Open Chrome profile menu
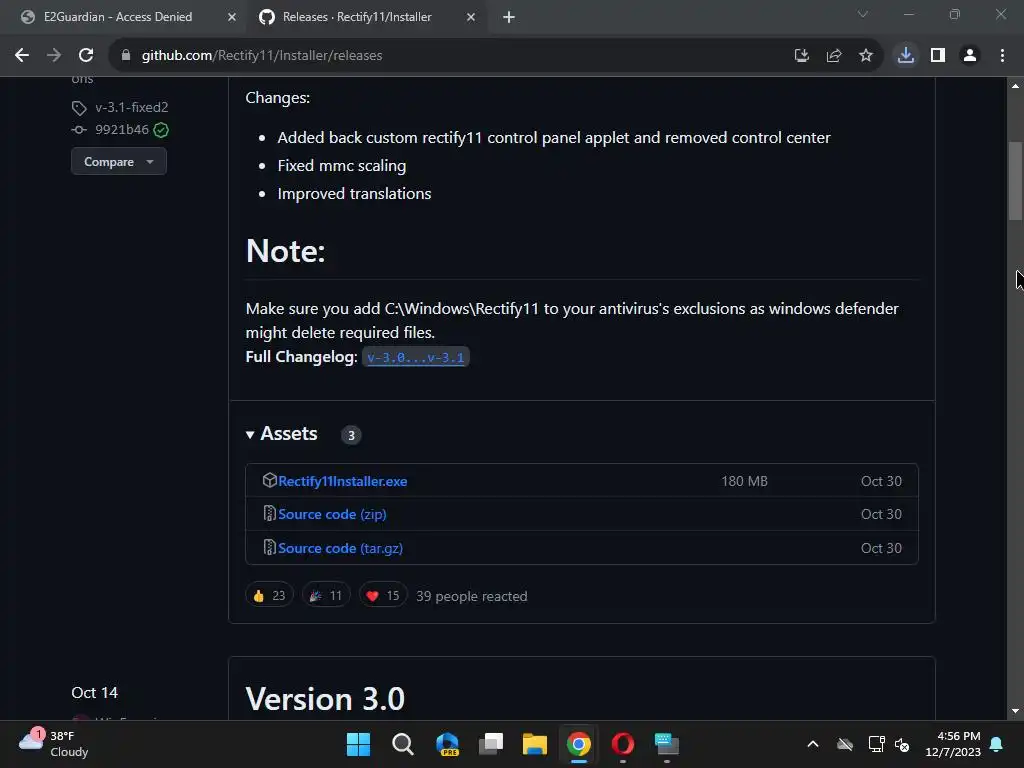 point(970,56)
